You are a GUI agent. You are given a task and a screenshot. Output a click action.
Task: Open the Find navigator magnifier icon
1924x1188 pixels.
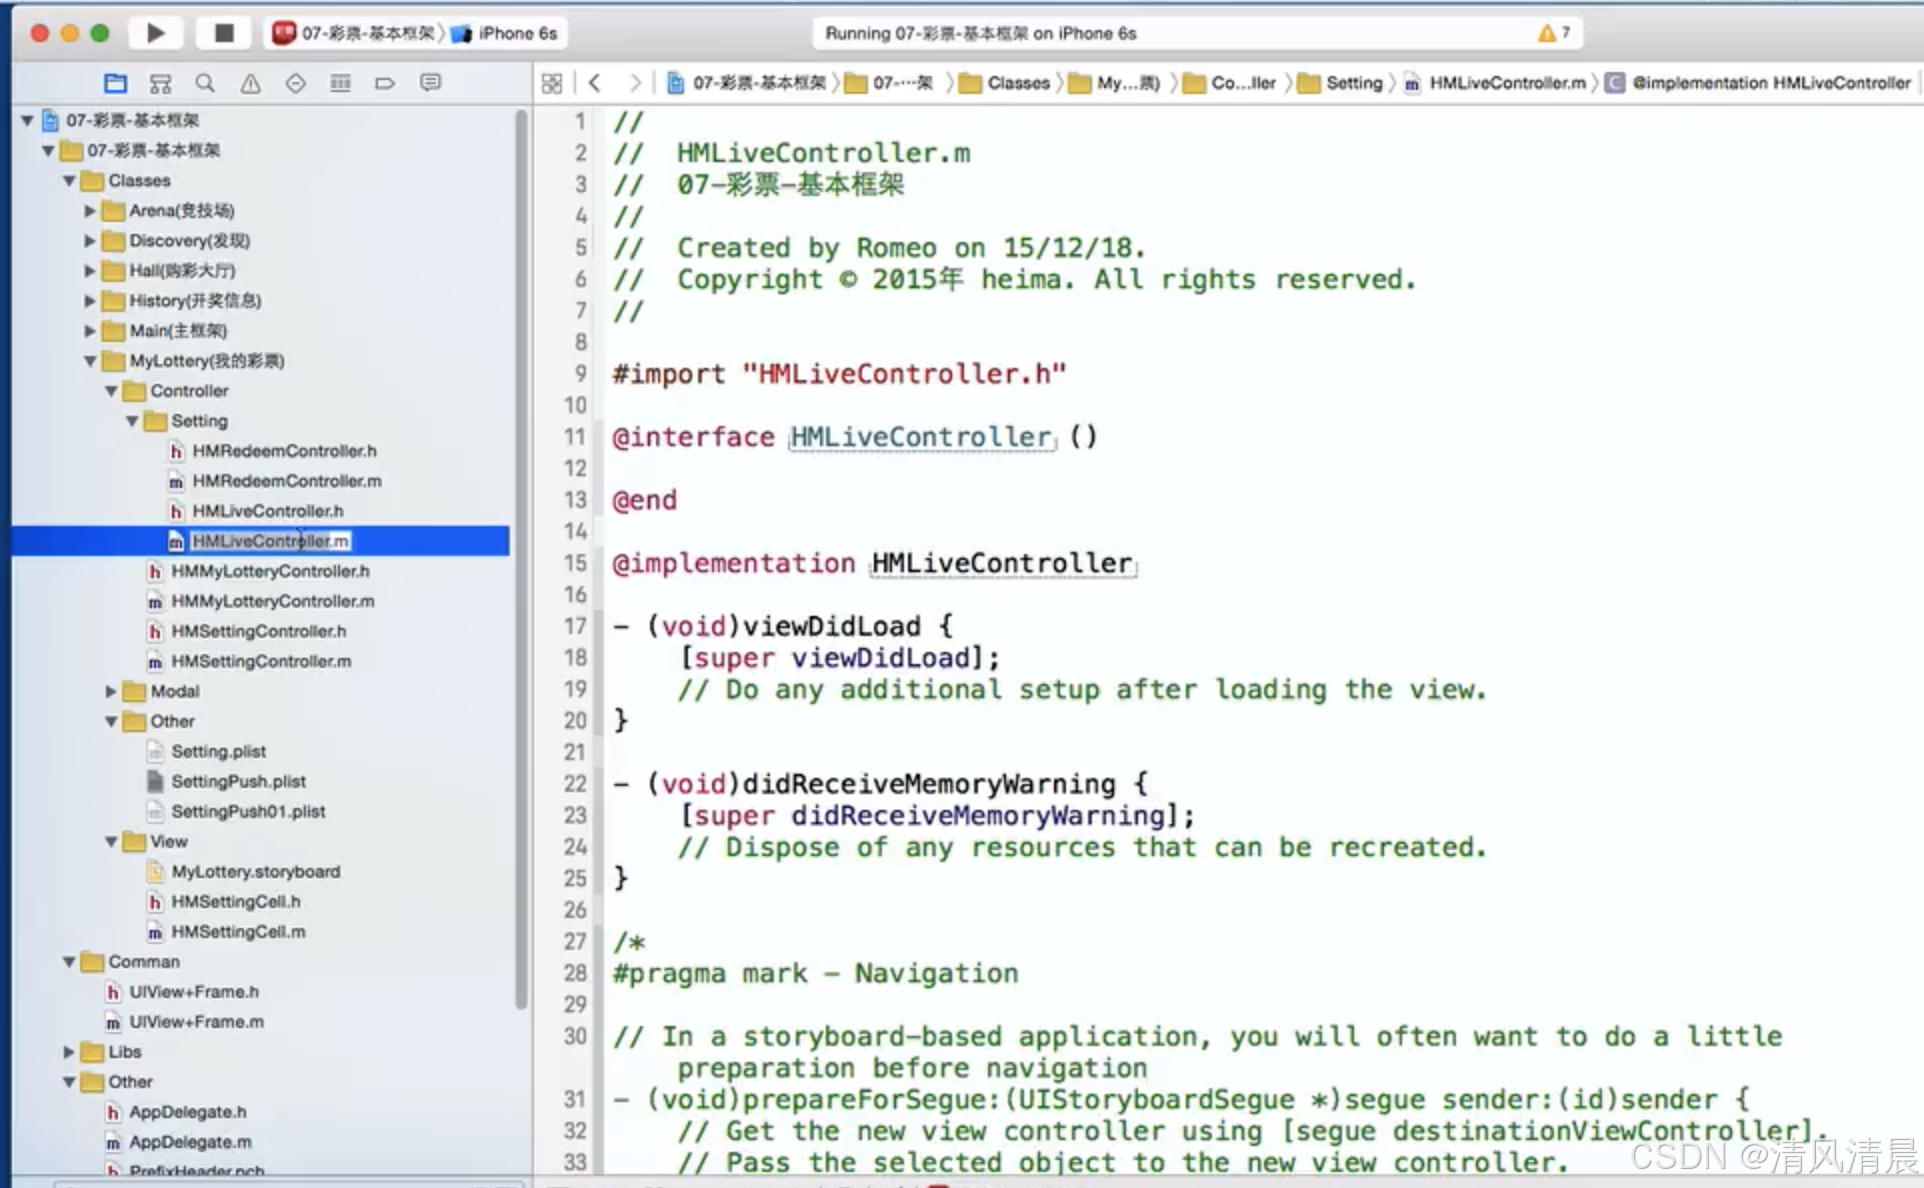205,83
